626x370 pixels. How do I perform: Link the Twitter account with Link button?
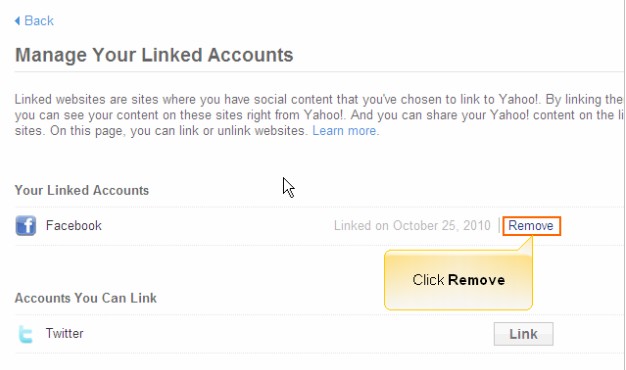point(523,334)
